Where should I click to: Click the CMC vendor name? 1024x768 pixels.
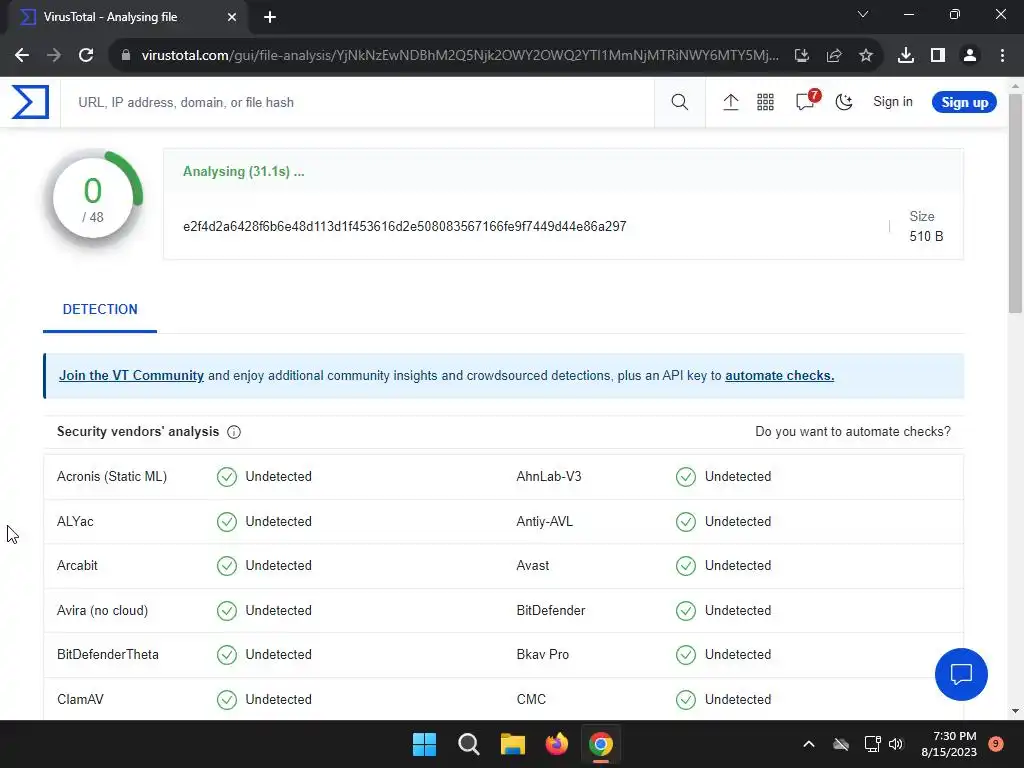click(531, 699)
